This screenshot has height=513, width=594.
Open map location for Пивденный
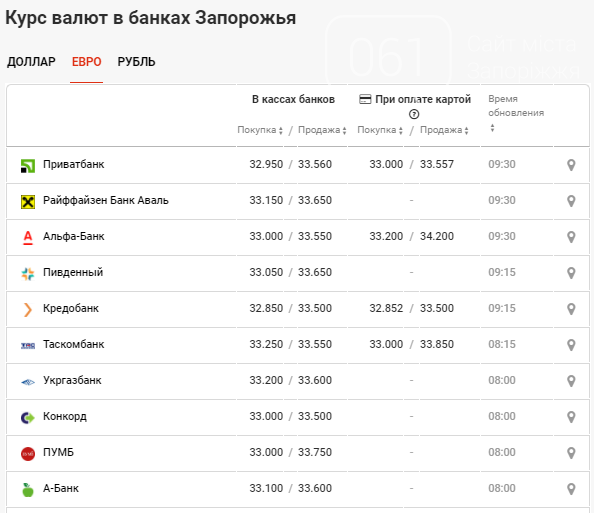[571, 273]
